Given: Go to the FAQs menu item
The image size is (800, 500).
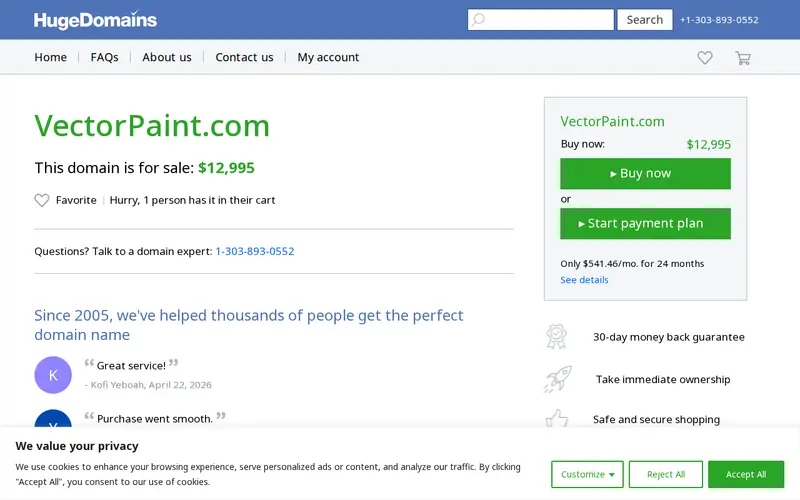Looking at the screenshot, I should click(x=105, y=57).
